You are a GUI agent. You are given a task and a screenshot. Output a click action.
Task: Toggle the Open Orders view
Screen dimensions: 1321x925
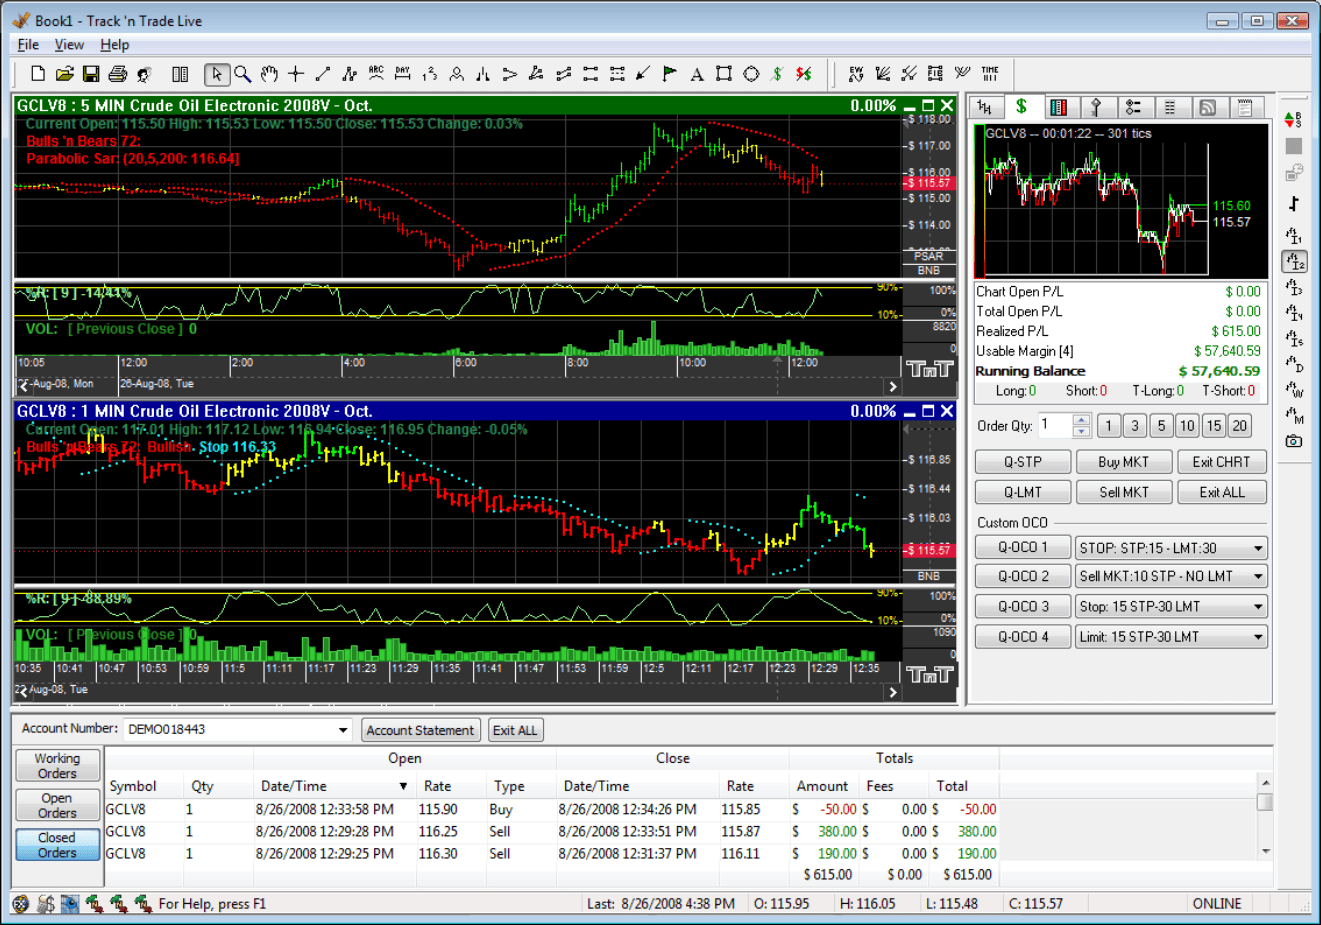point(57,806)
